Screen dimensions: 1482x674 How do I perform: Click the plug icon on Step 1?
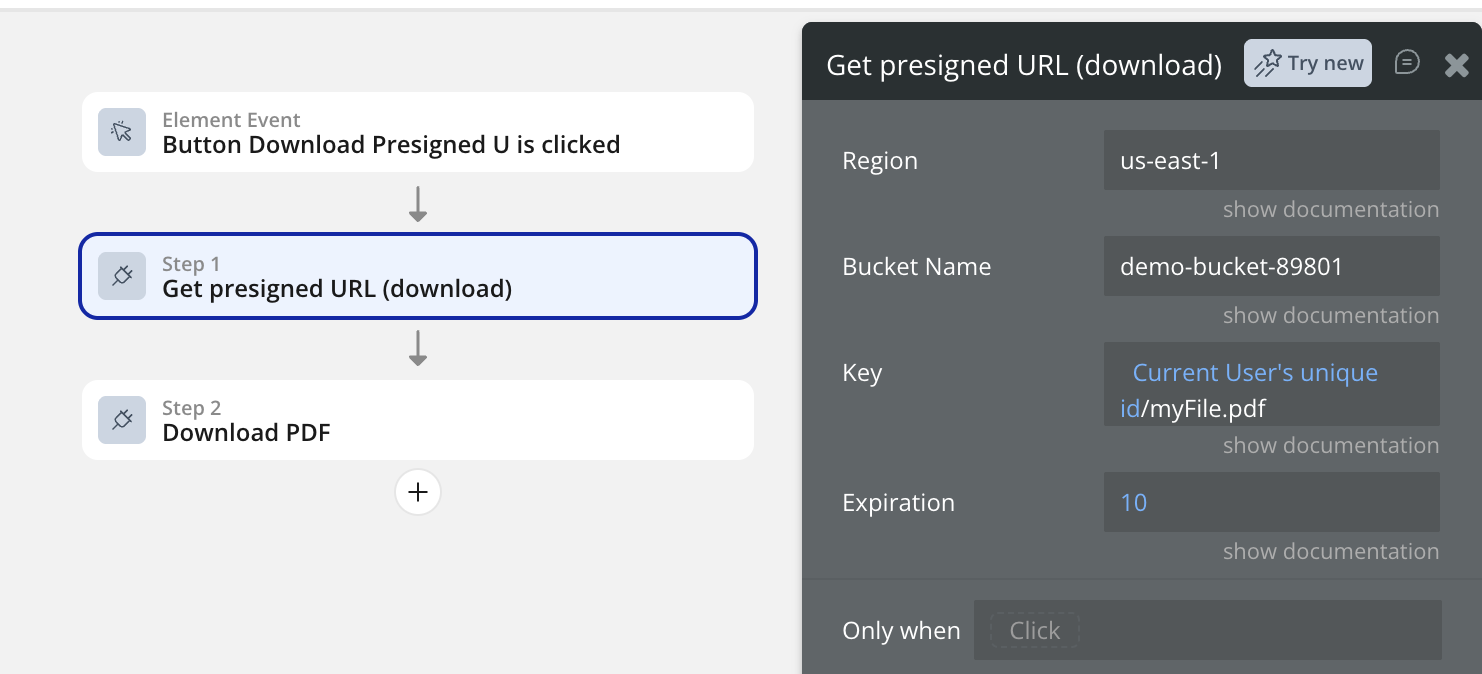pos(122,276)
